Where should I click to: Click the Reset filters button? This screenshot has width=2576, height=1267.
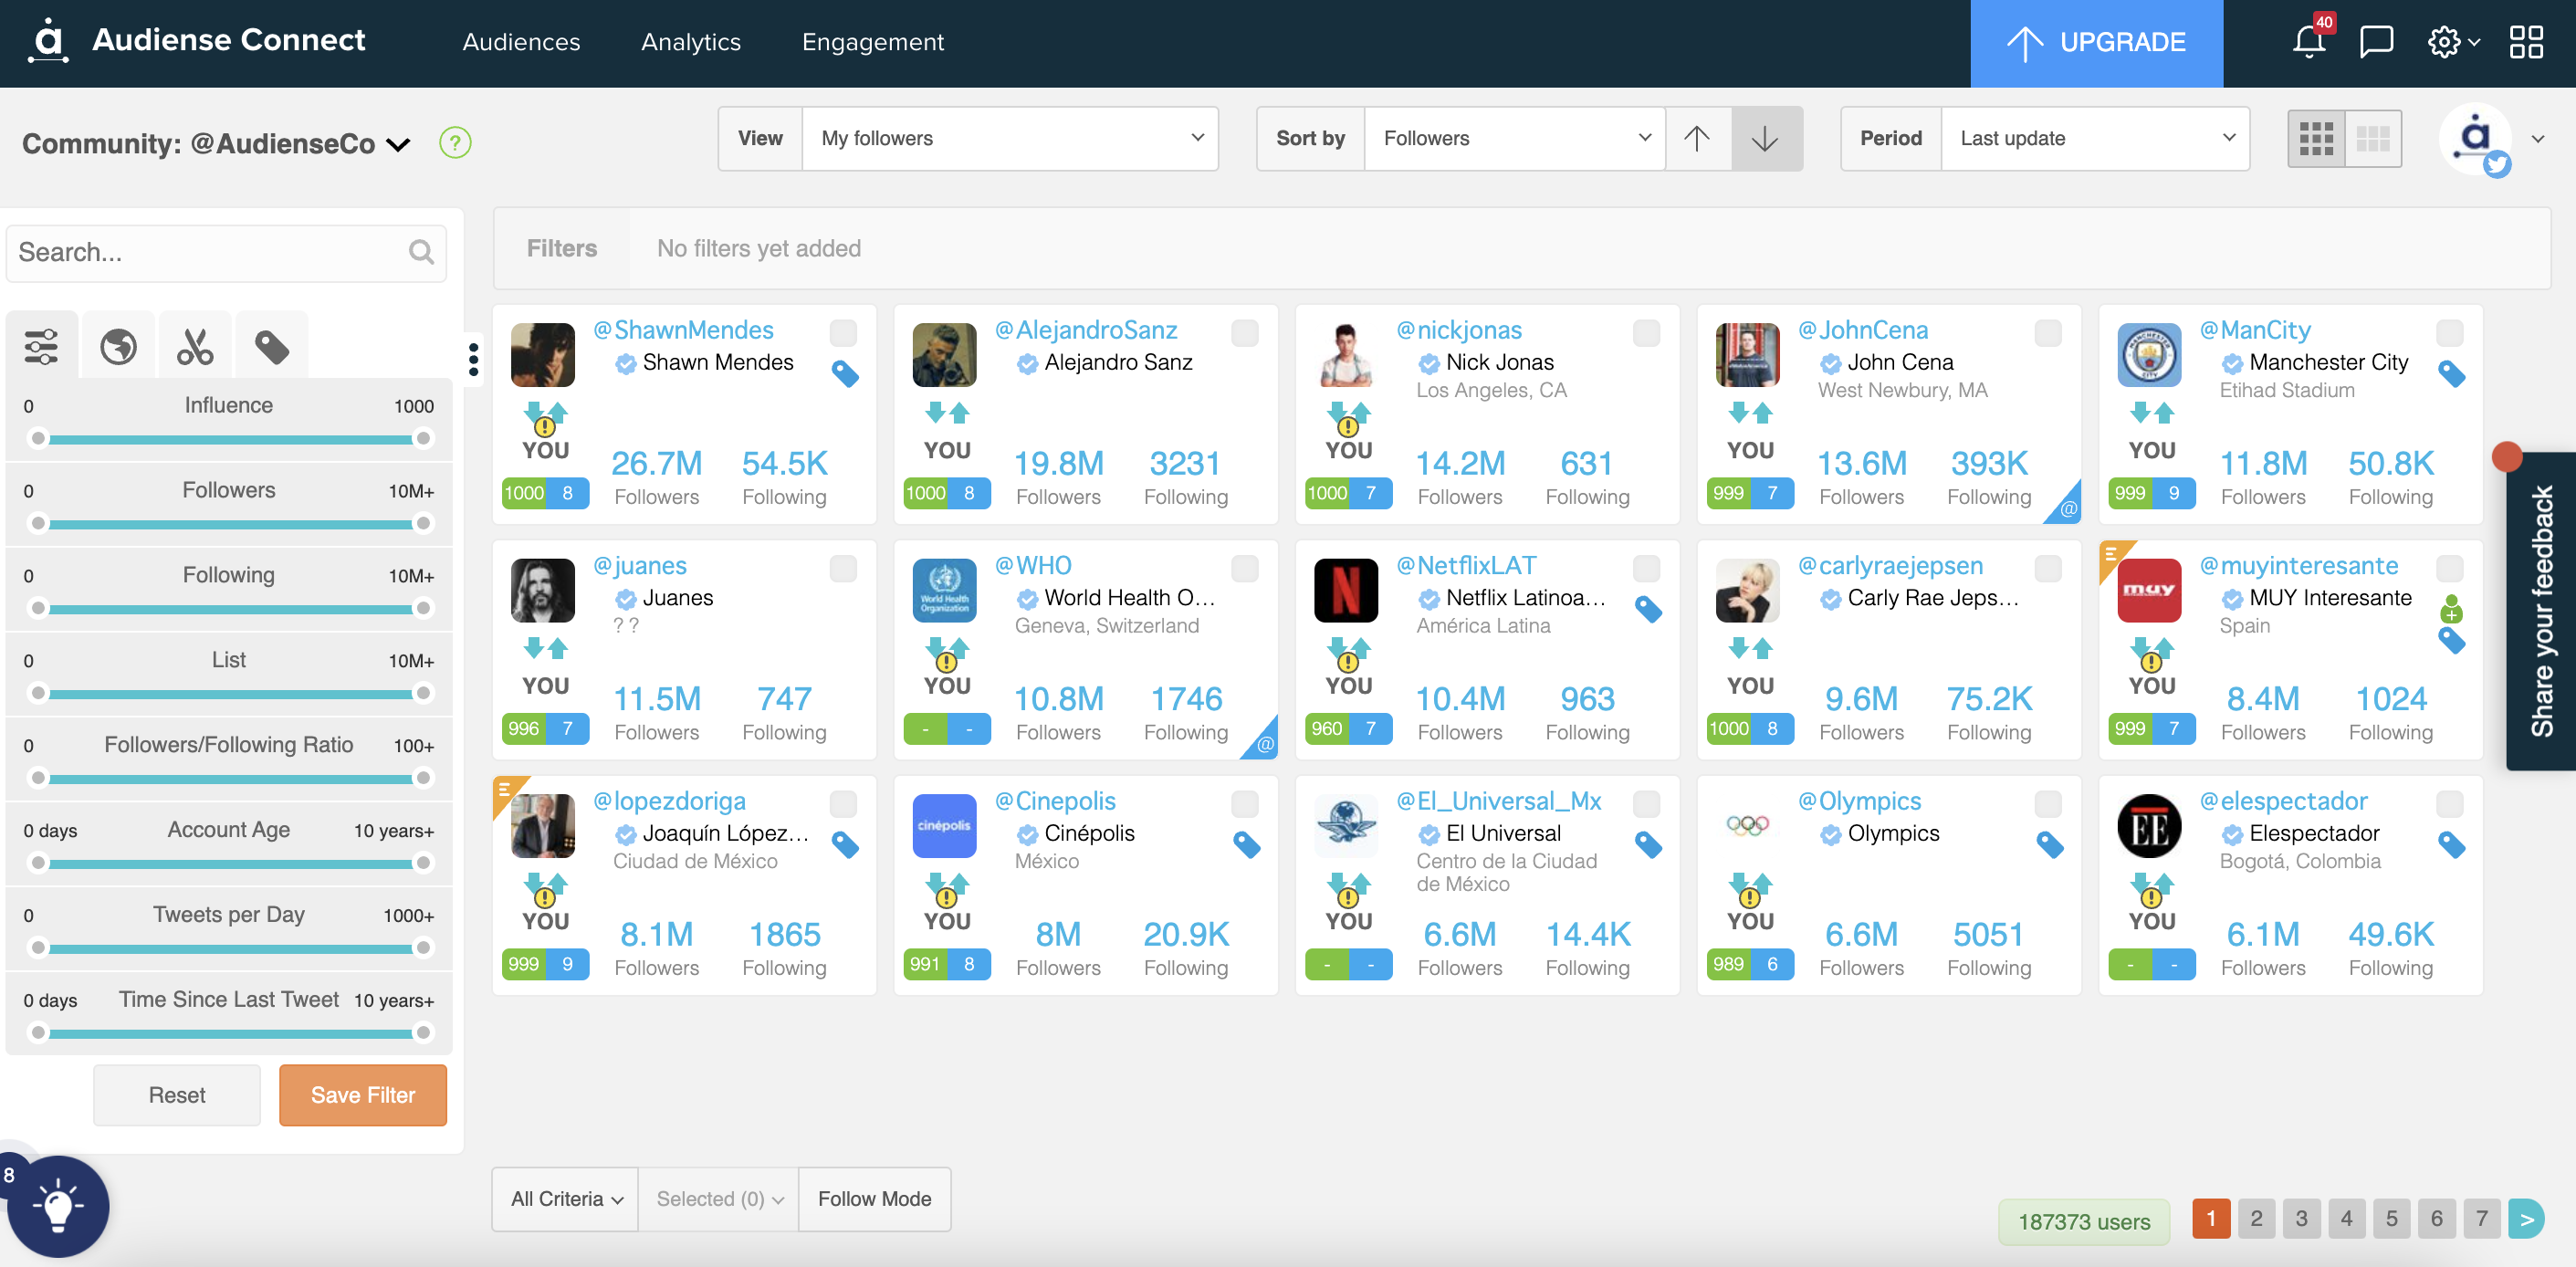pyautogui.click(x=177, y=1094)
